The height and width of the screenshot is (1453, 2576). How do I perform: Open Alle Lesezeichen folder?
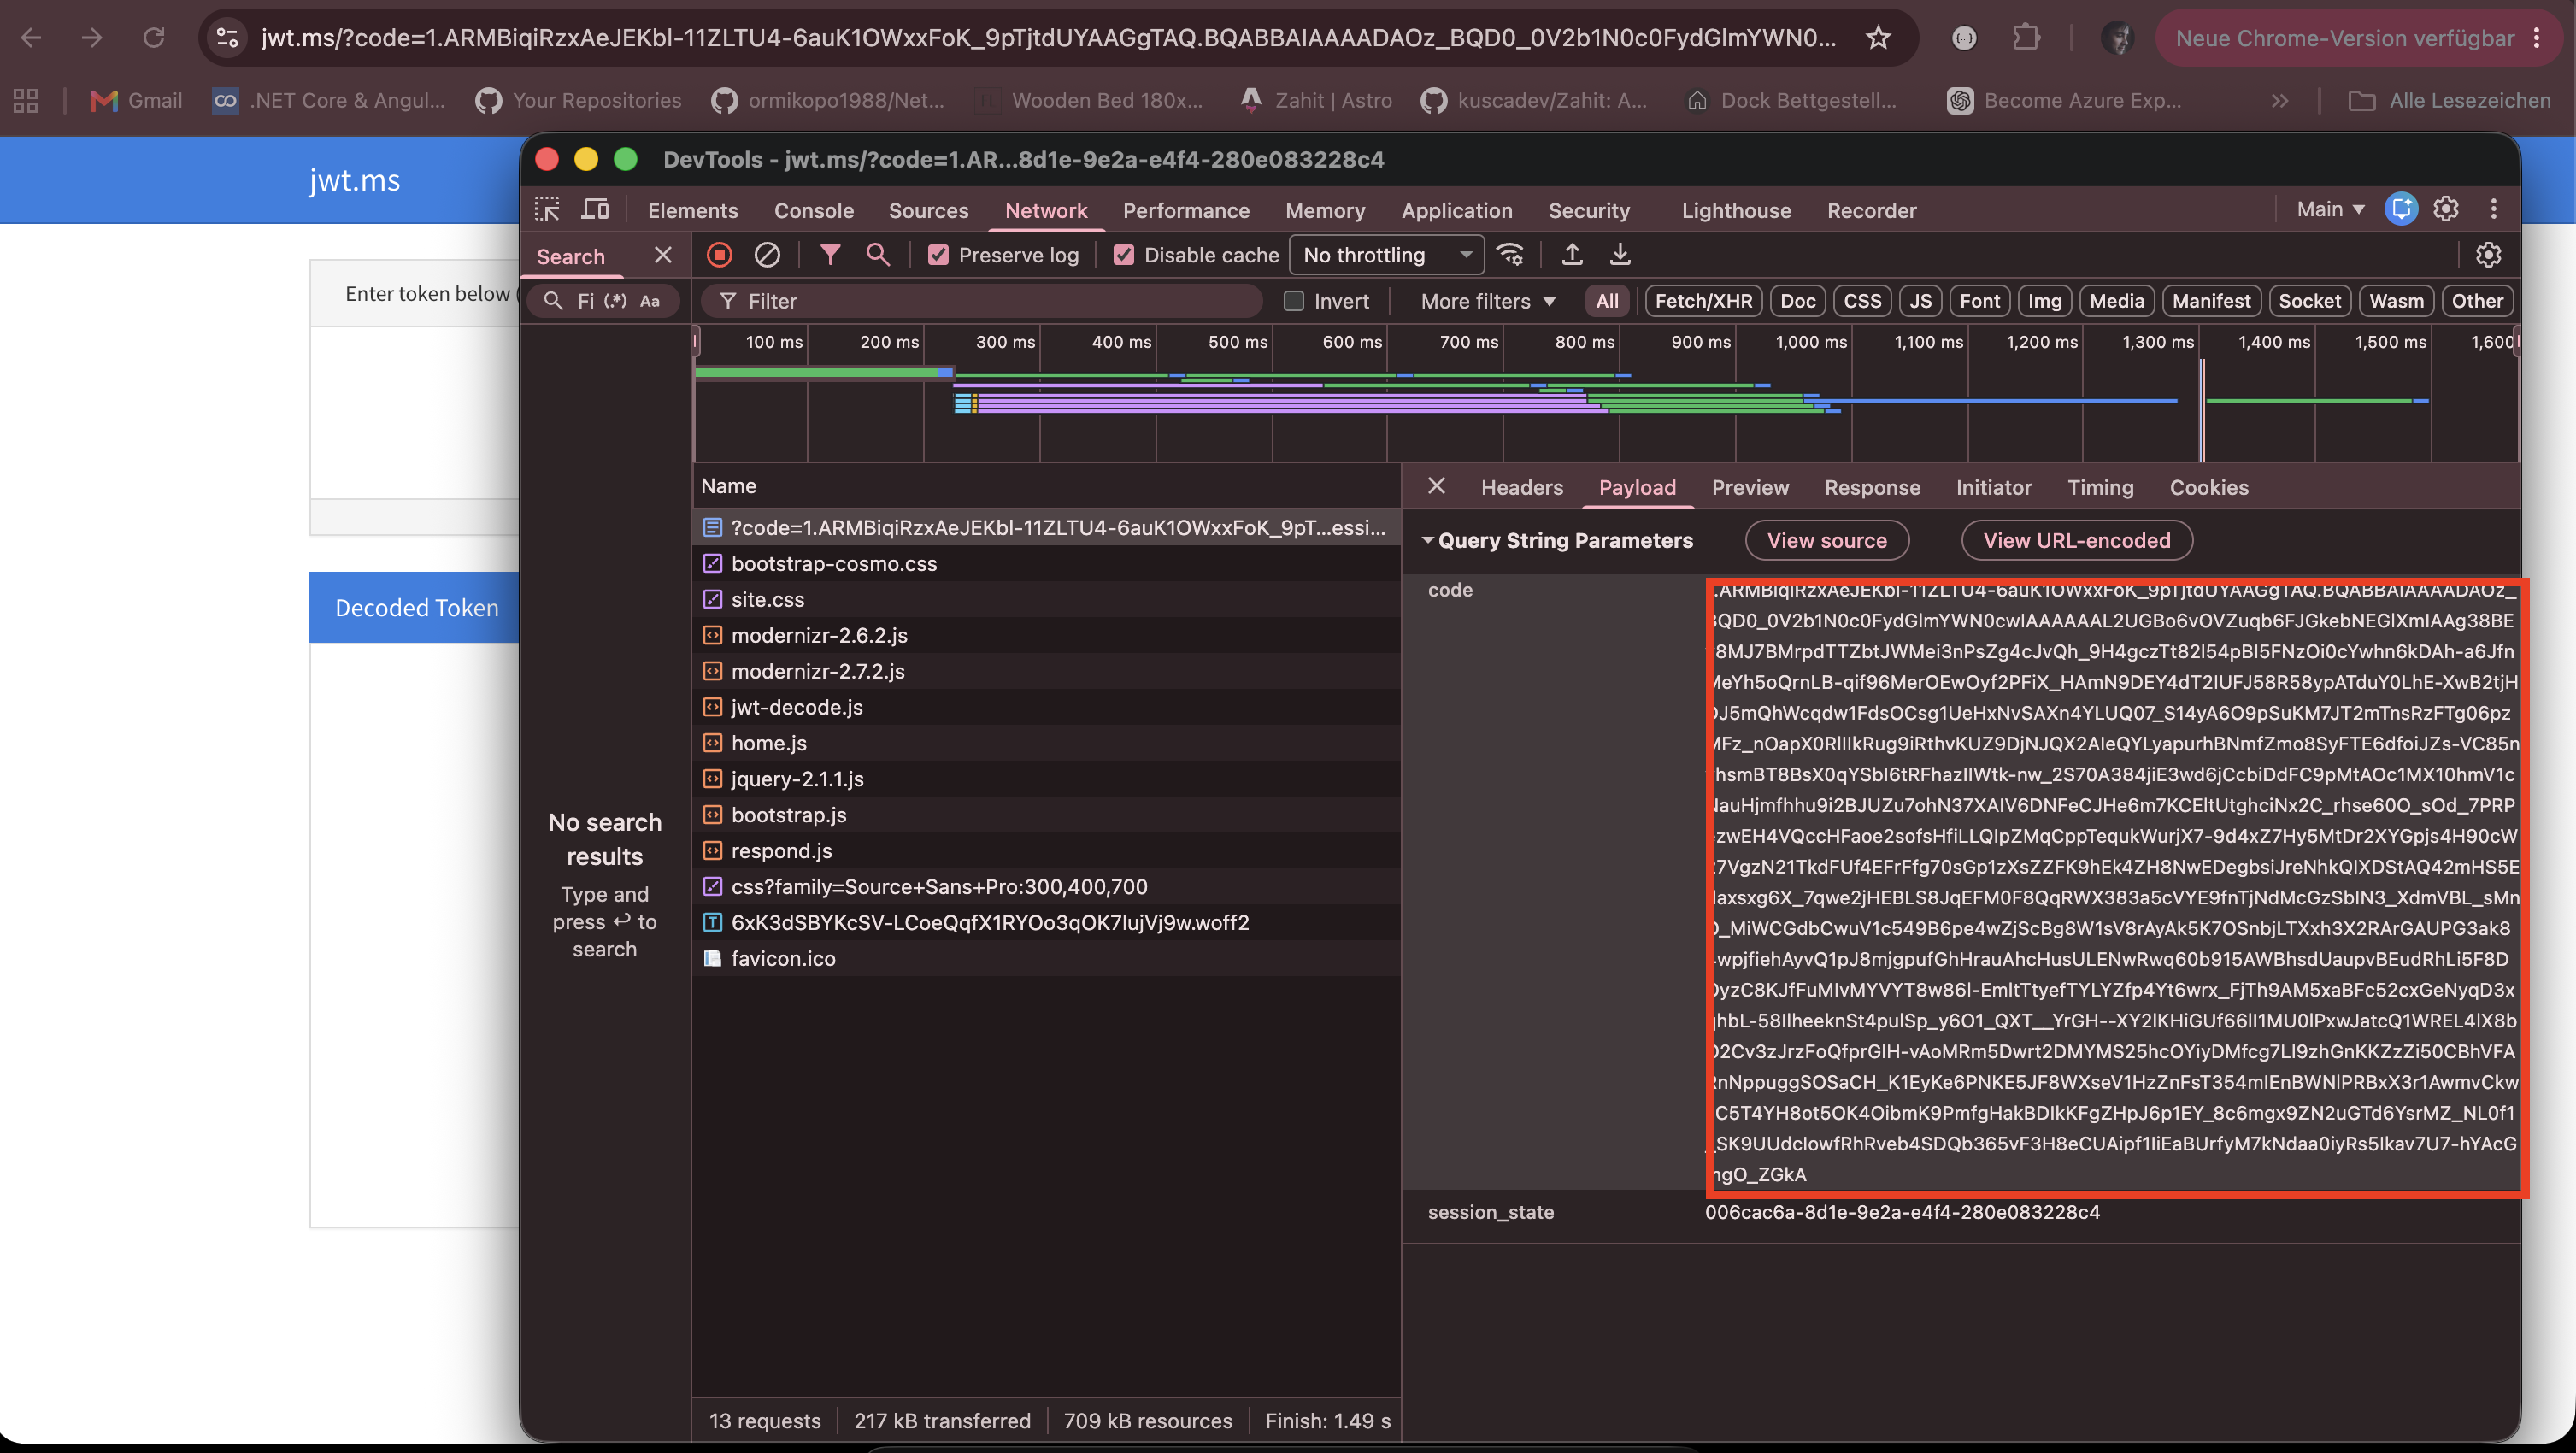(x=2449, y=100)
